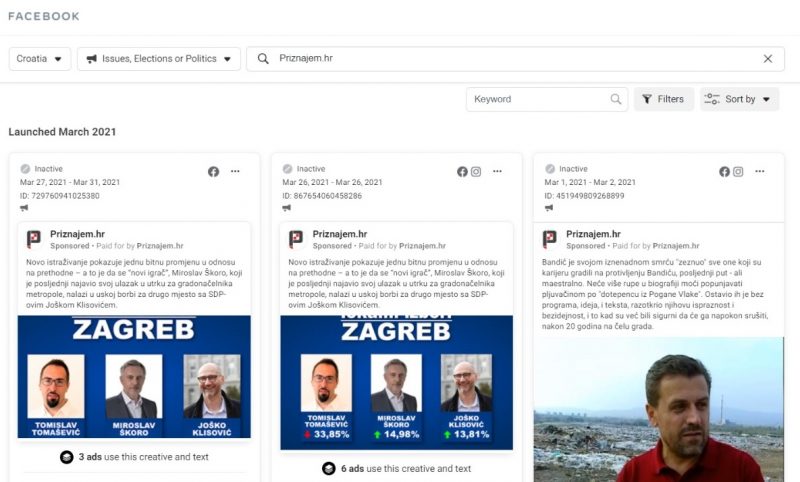Open more options on ad ID 729760941025380
800x482 pixels.
[235, 171]
